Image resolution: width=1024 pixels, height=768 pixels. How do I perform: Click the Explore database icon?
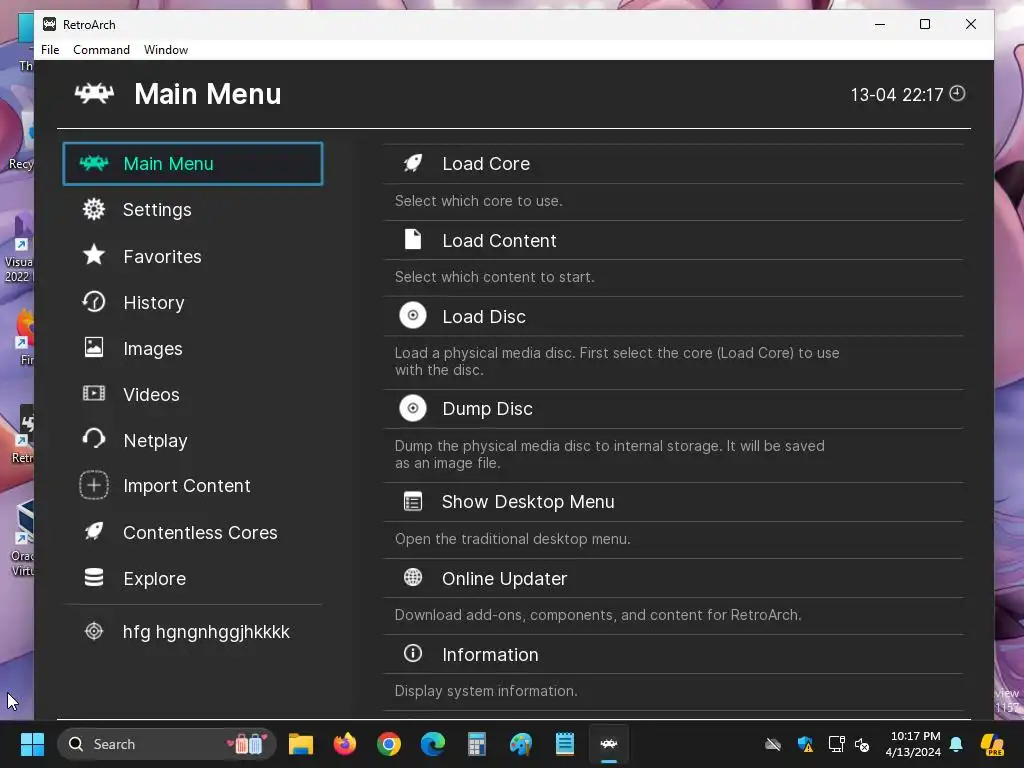tap(94, 577)
